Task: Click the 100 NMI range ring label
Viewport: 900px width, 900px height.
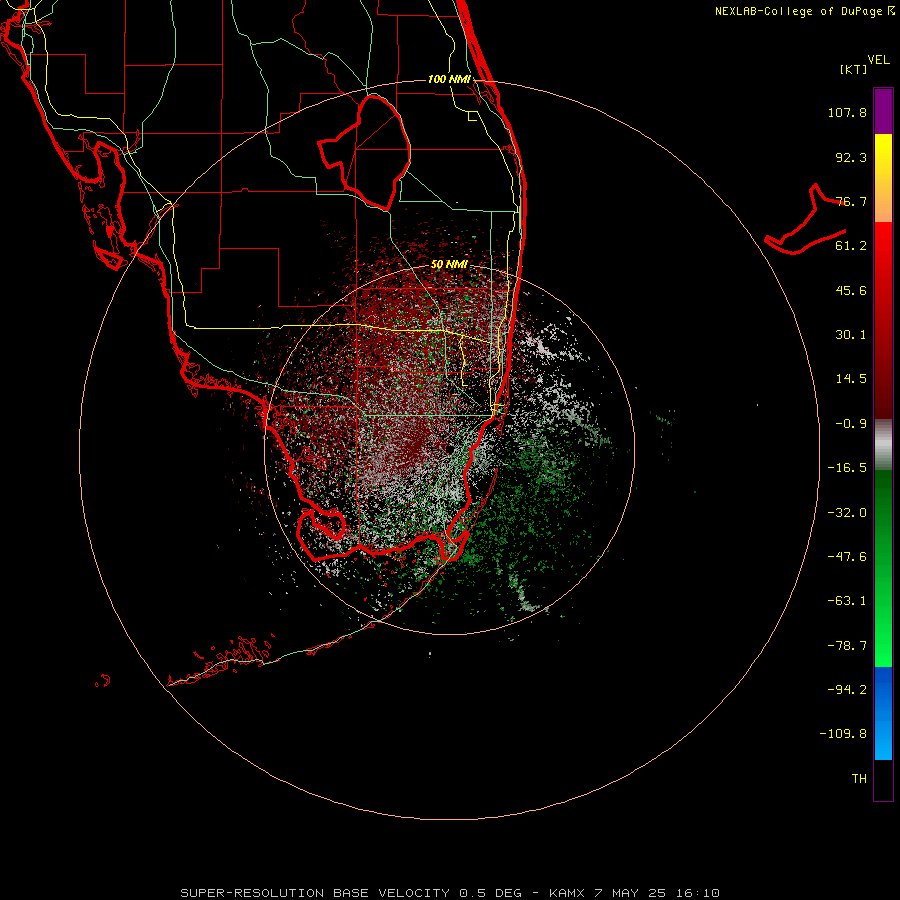Action: click(449, 79)
